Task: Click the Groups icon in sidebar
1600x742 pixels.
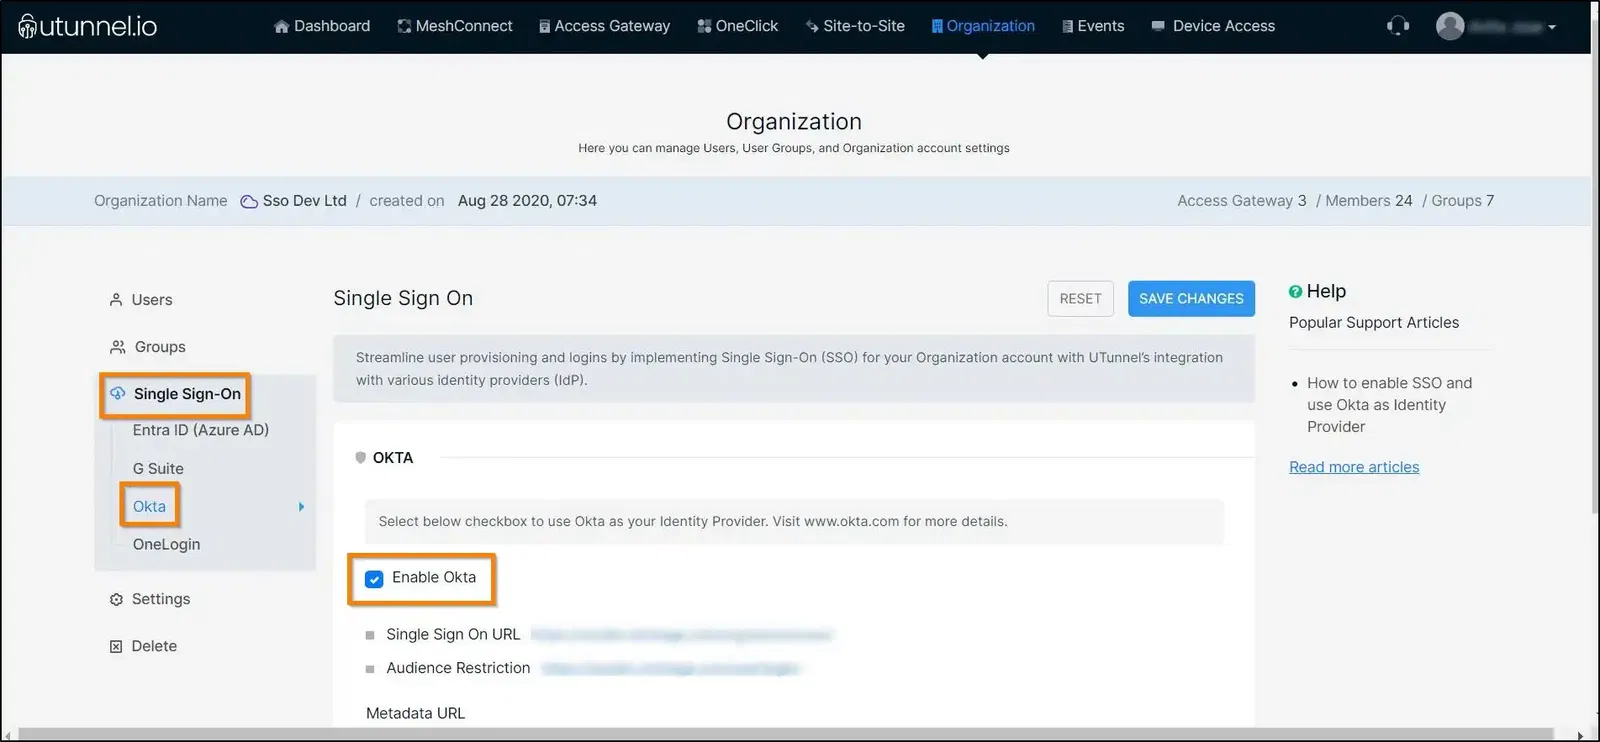Action: click(117, 347)
